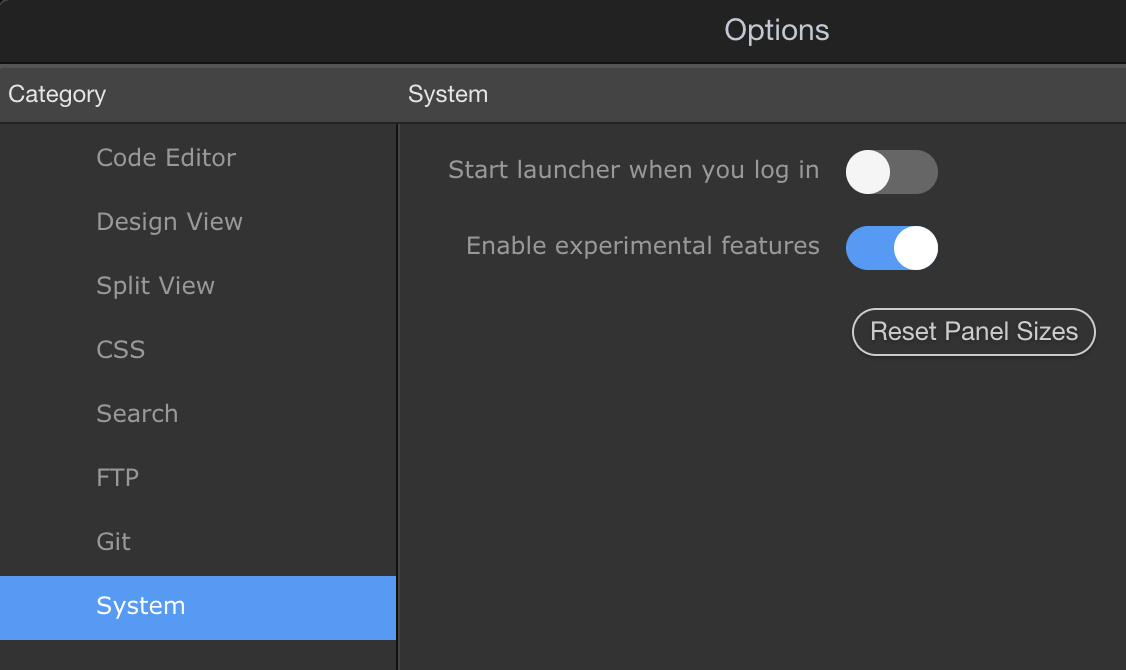1126x670 pixels.
Task: Click the Options window title
Action: (776, 31)
